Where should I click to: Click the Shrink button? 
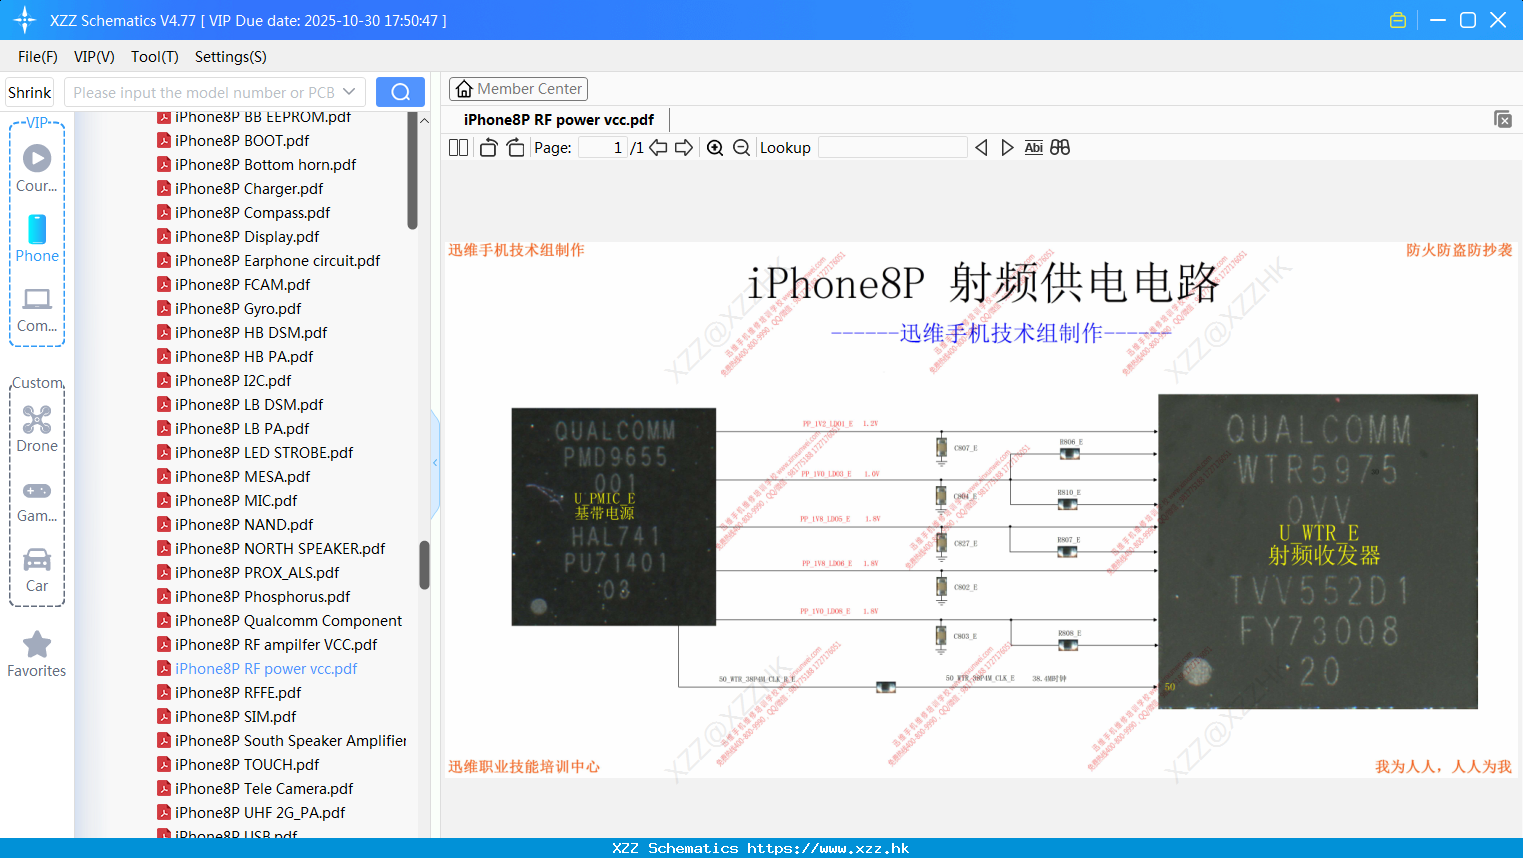(30, 92)
